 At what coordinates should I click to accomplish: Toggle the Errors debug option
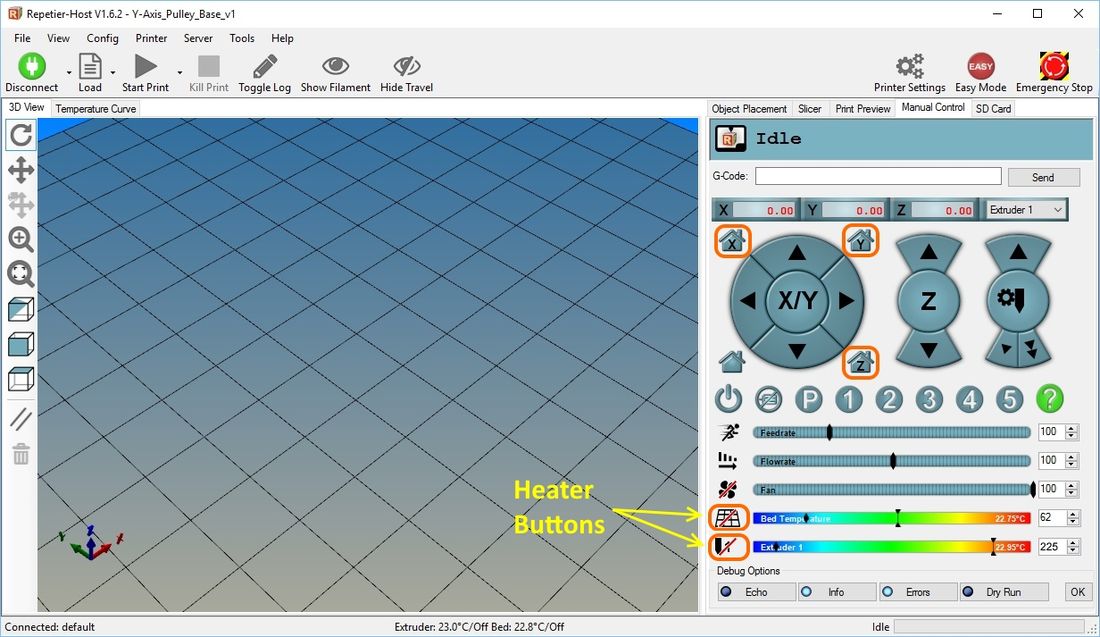(918, 592)
